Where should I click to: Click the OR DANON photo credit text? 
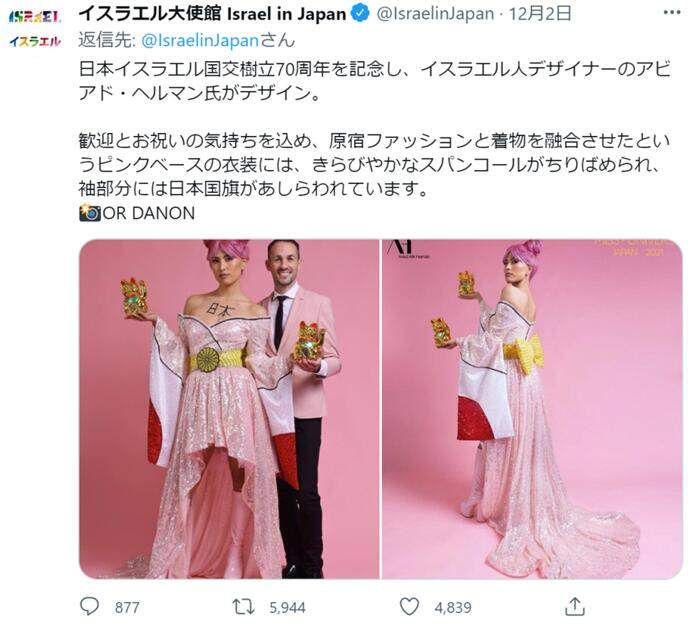[149, 213]
